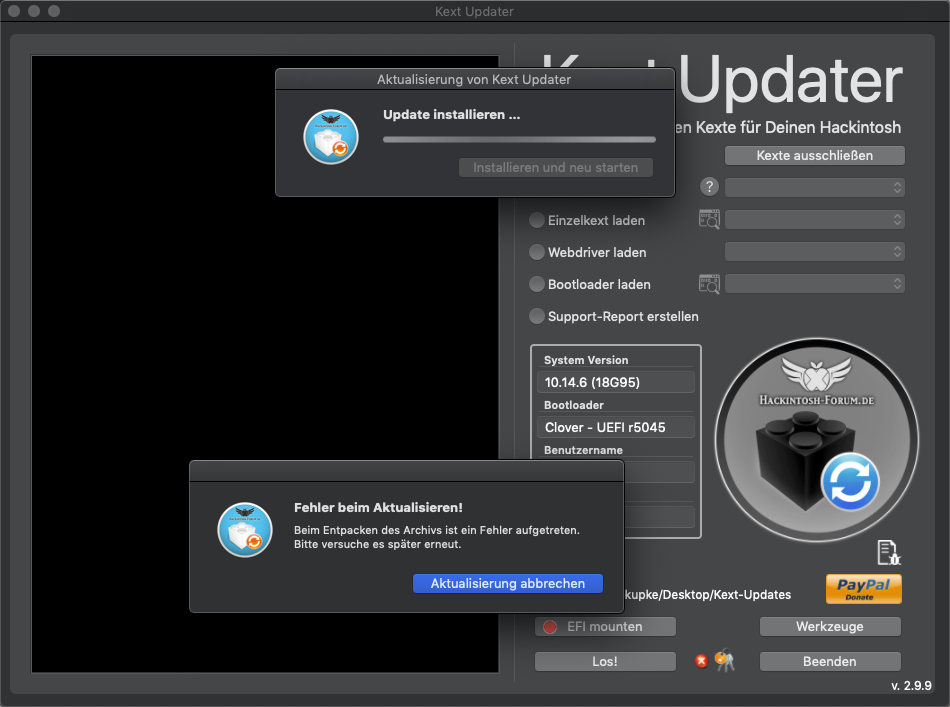
Task: Select the Bootloader laden radio button
Action: point(537,284)
